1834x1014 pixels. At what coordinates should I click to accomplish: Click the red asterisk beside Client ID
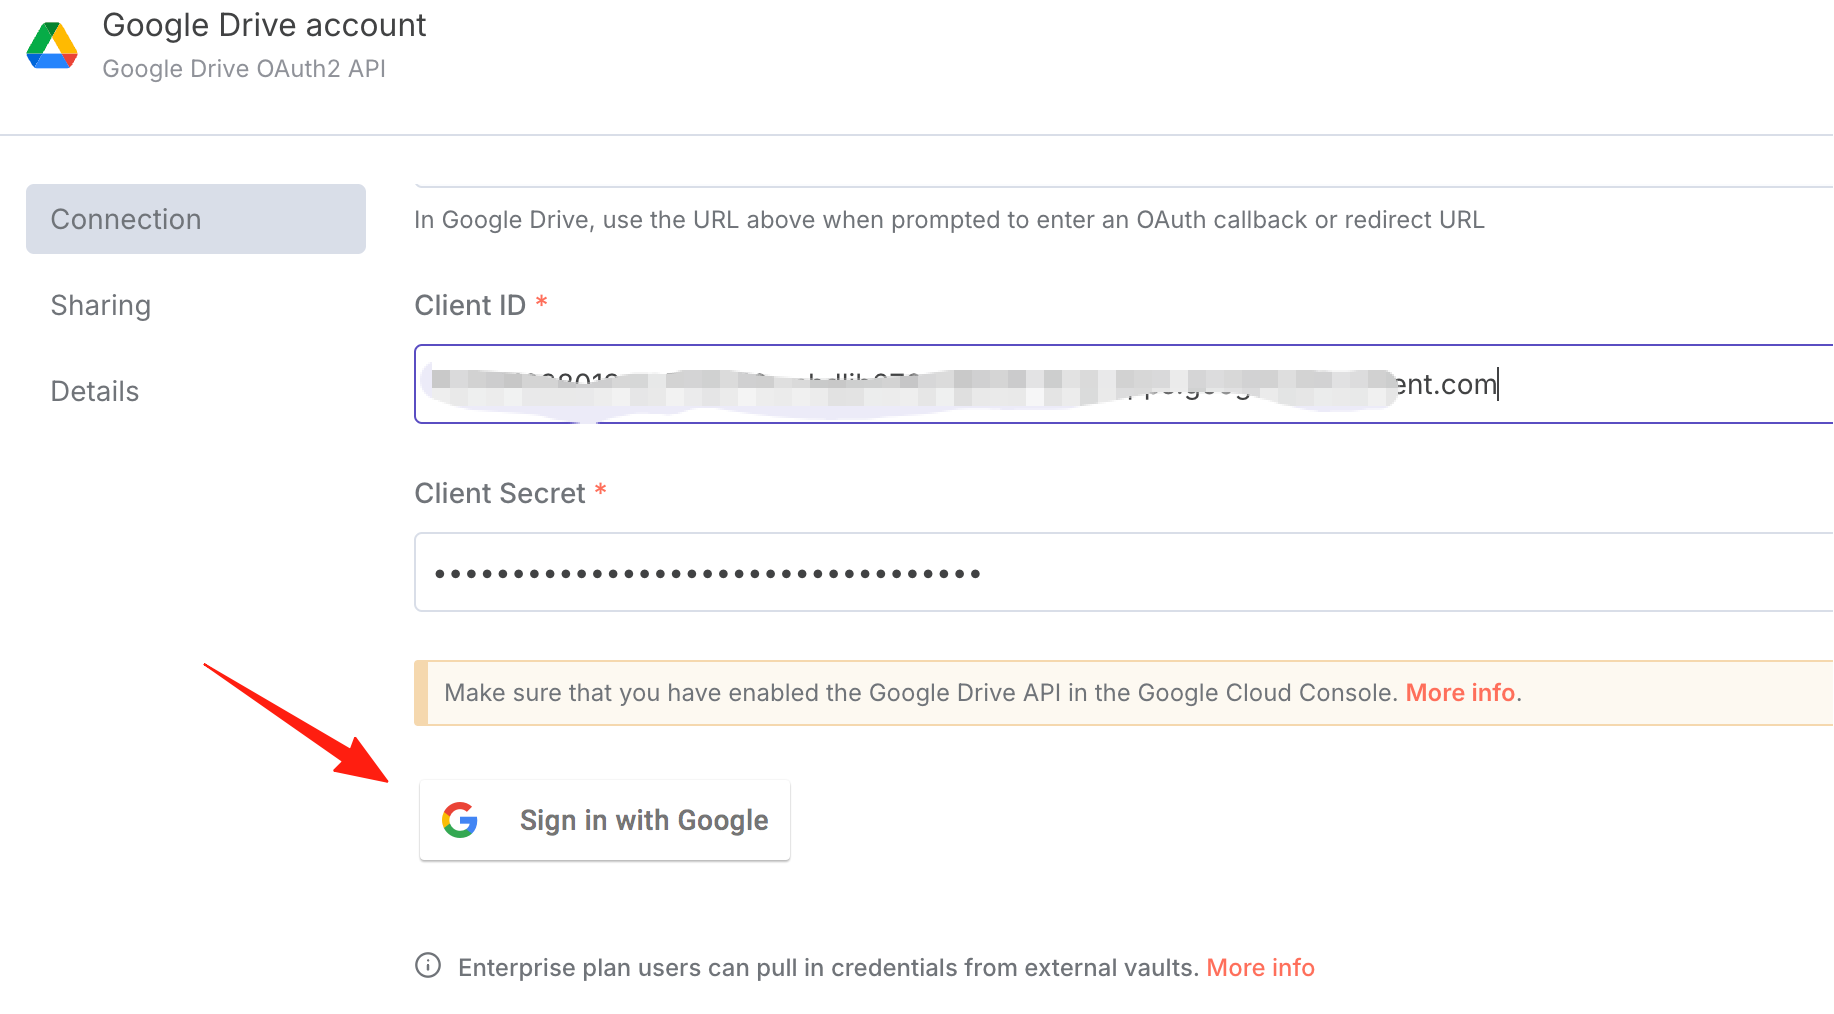pyautogui.click(x=541, y=302)
